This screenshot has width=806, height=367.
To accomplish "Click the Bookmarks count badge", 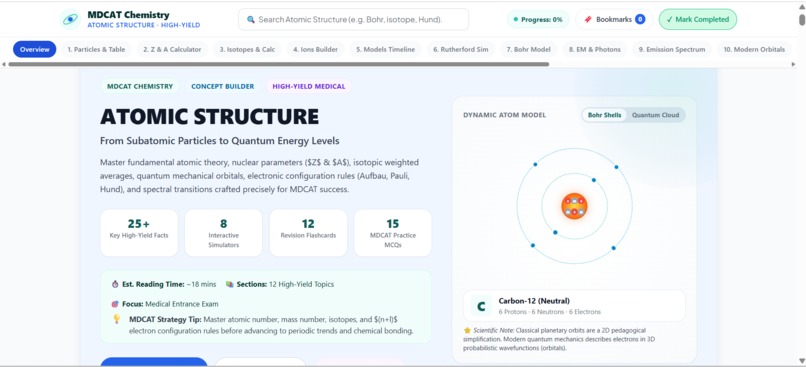I will coord(640,20).
